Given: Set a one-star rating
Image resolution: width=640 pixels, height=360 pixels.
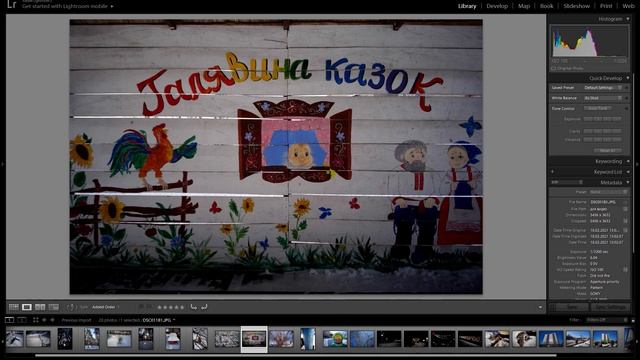Looking at the screenshot, I should tap(160, 307).
